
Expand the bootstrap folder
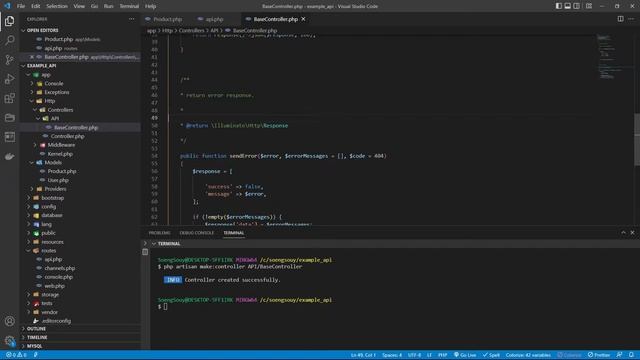click(x=52, y=198)
